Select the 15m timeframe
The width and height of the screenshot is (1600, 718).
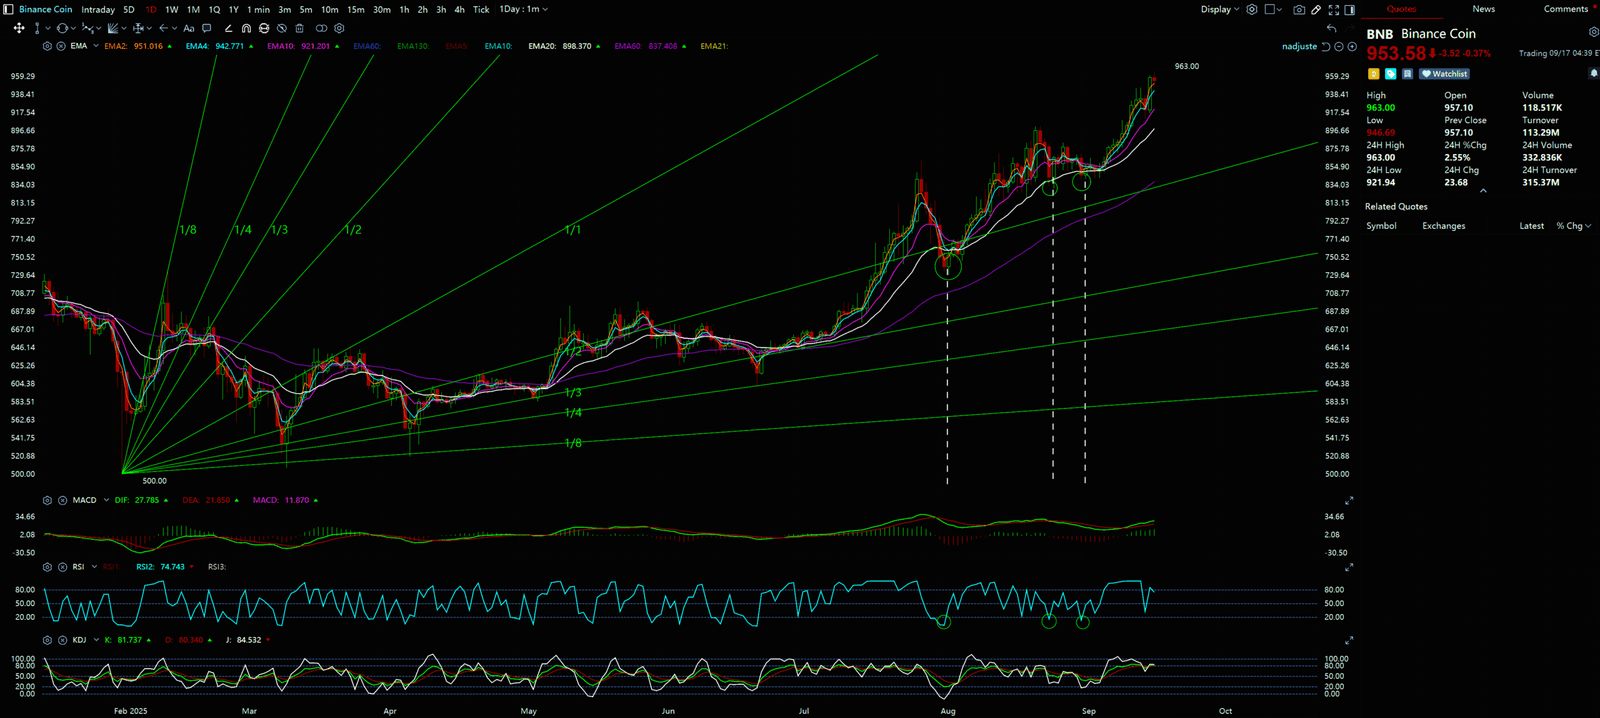pyautogui.click(x=356, y=10)
